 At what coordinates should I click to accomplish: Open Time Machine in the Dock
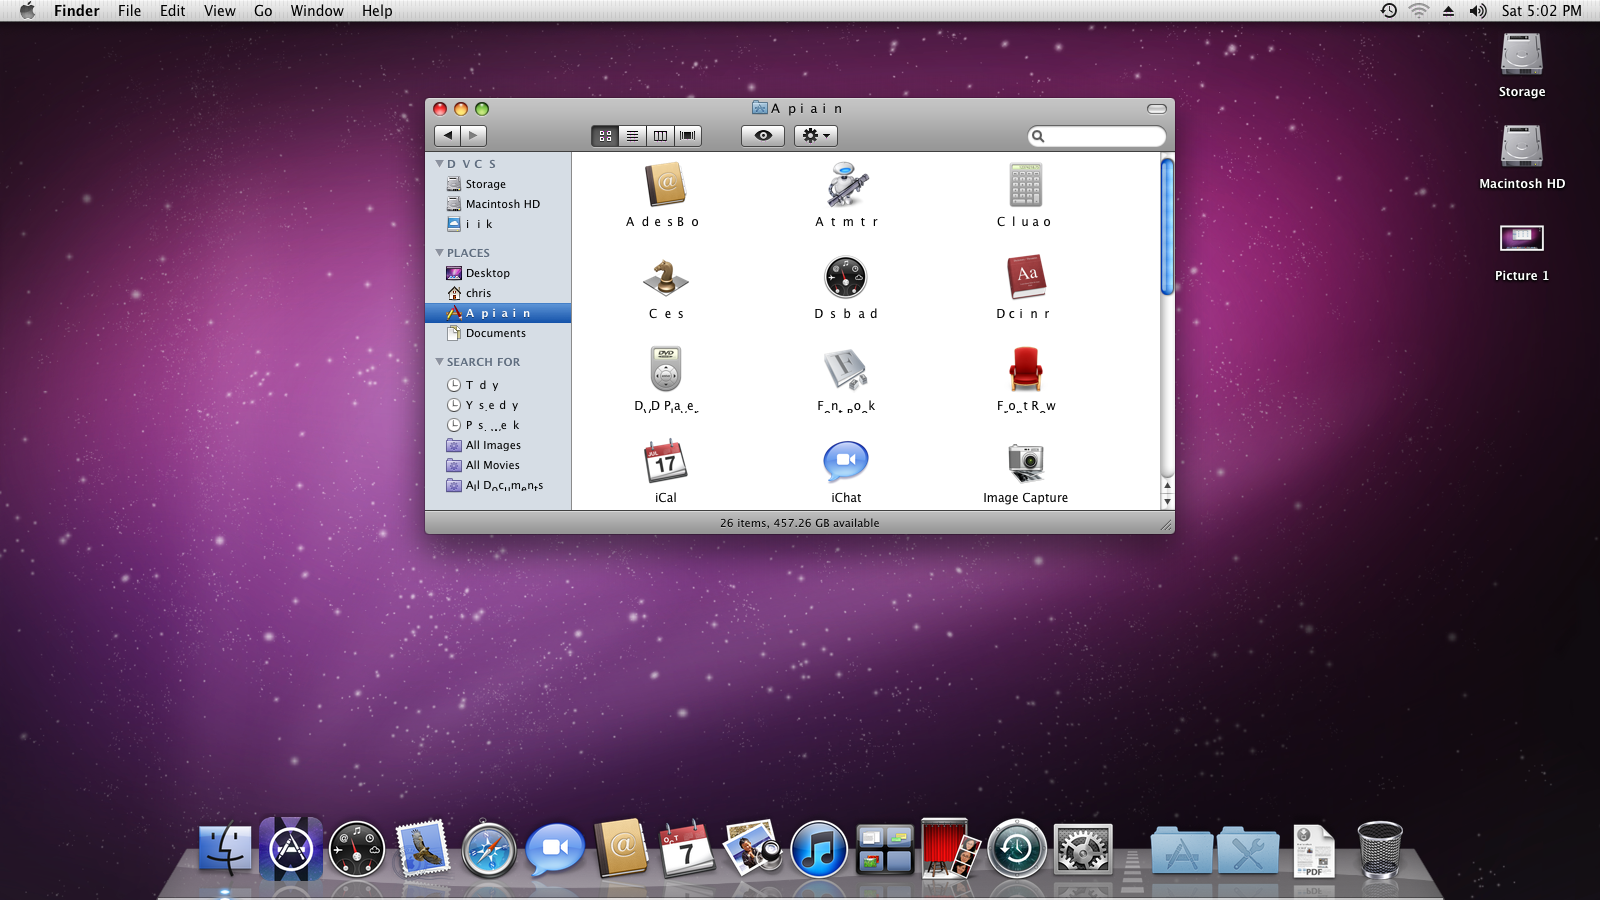1016,850
